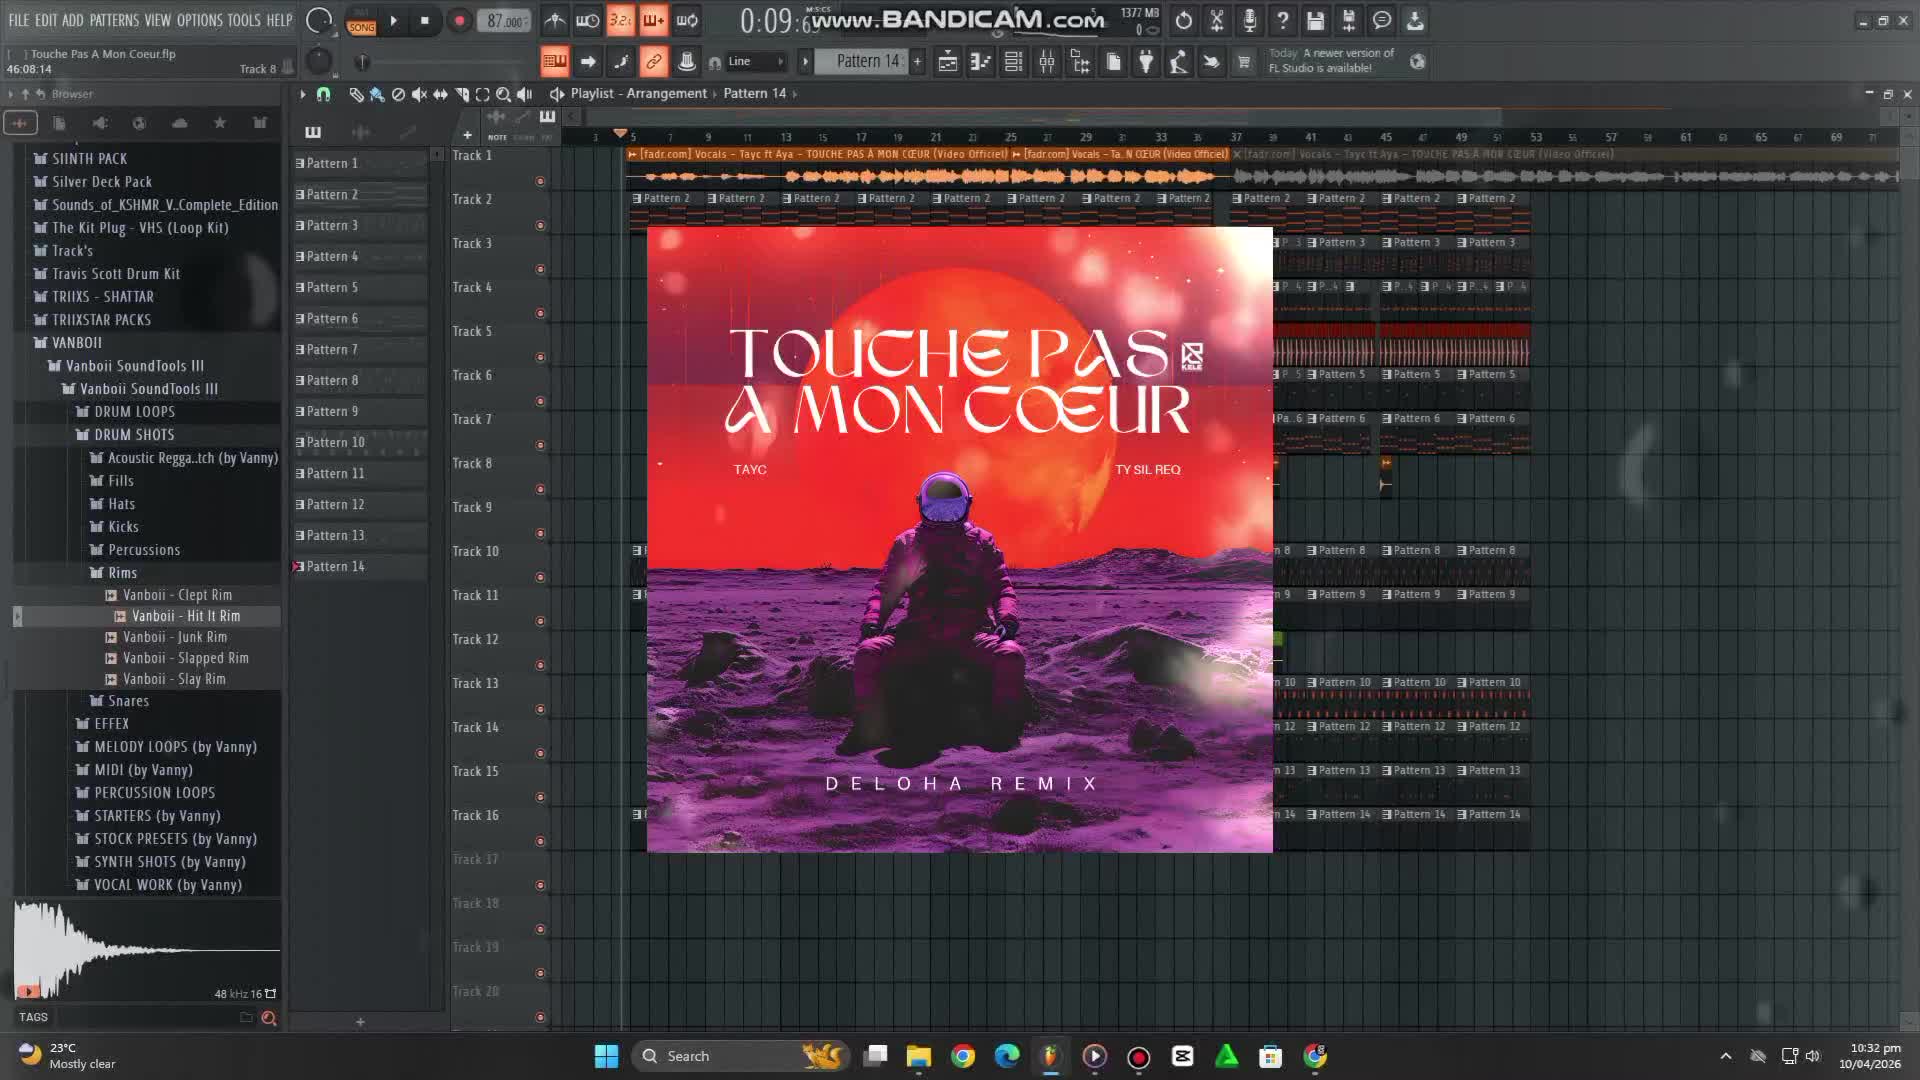Open the newer version available news message

pos(1331,61)
